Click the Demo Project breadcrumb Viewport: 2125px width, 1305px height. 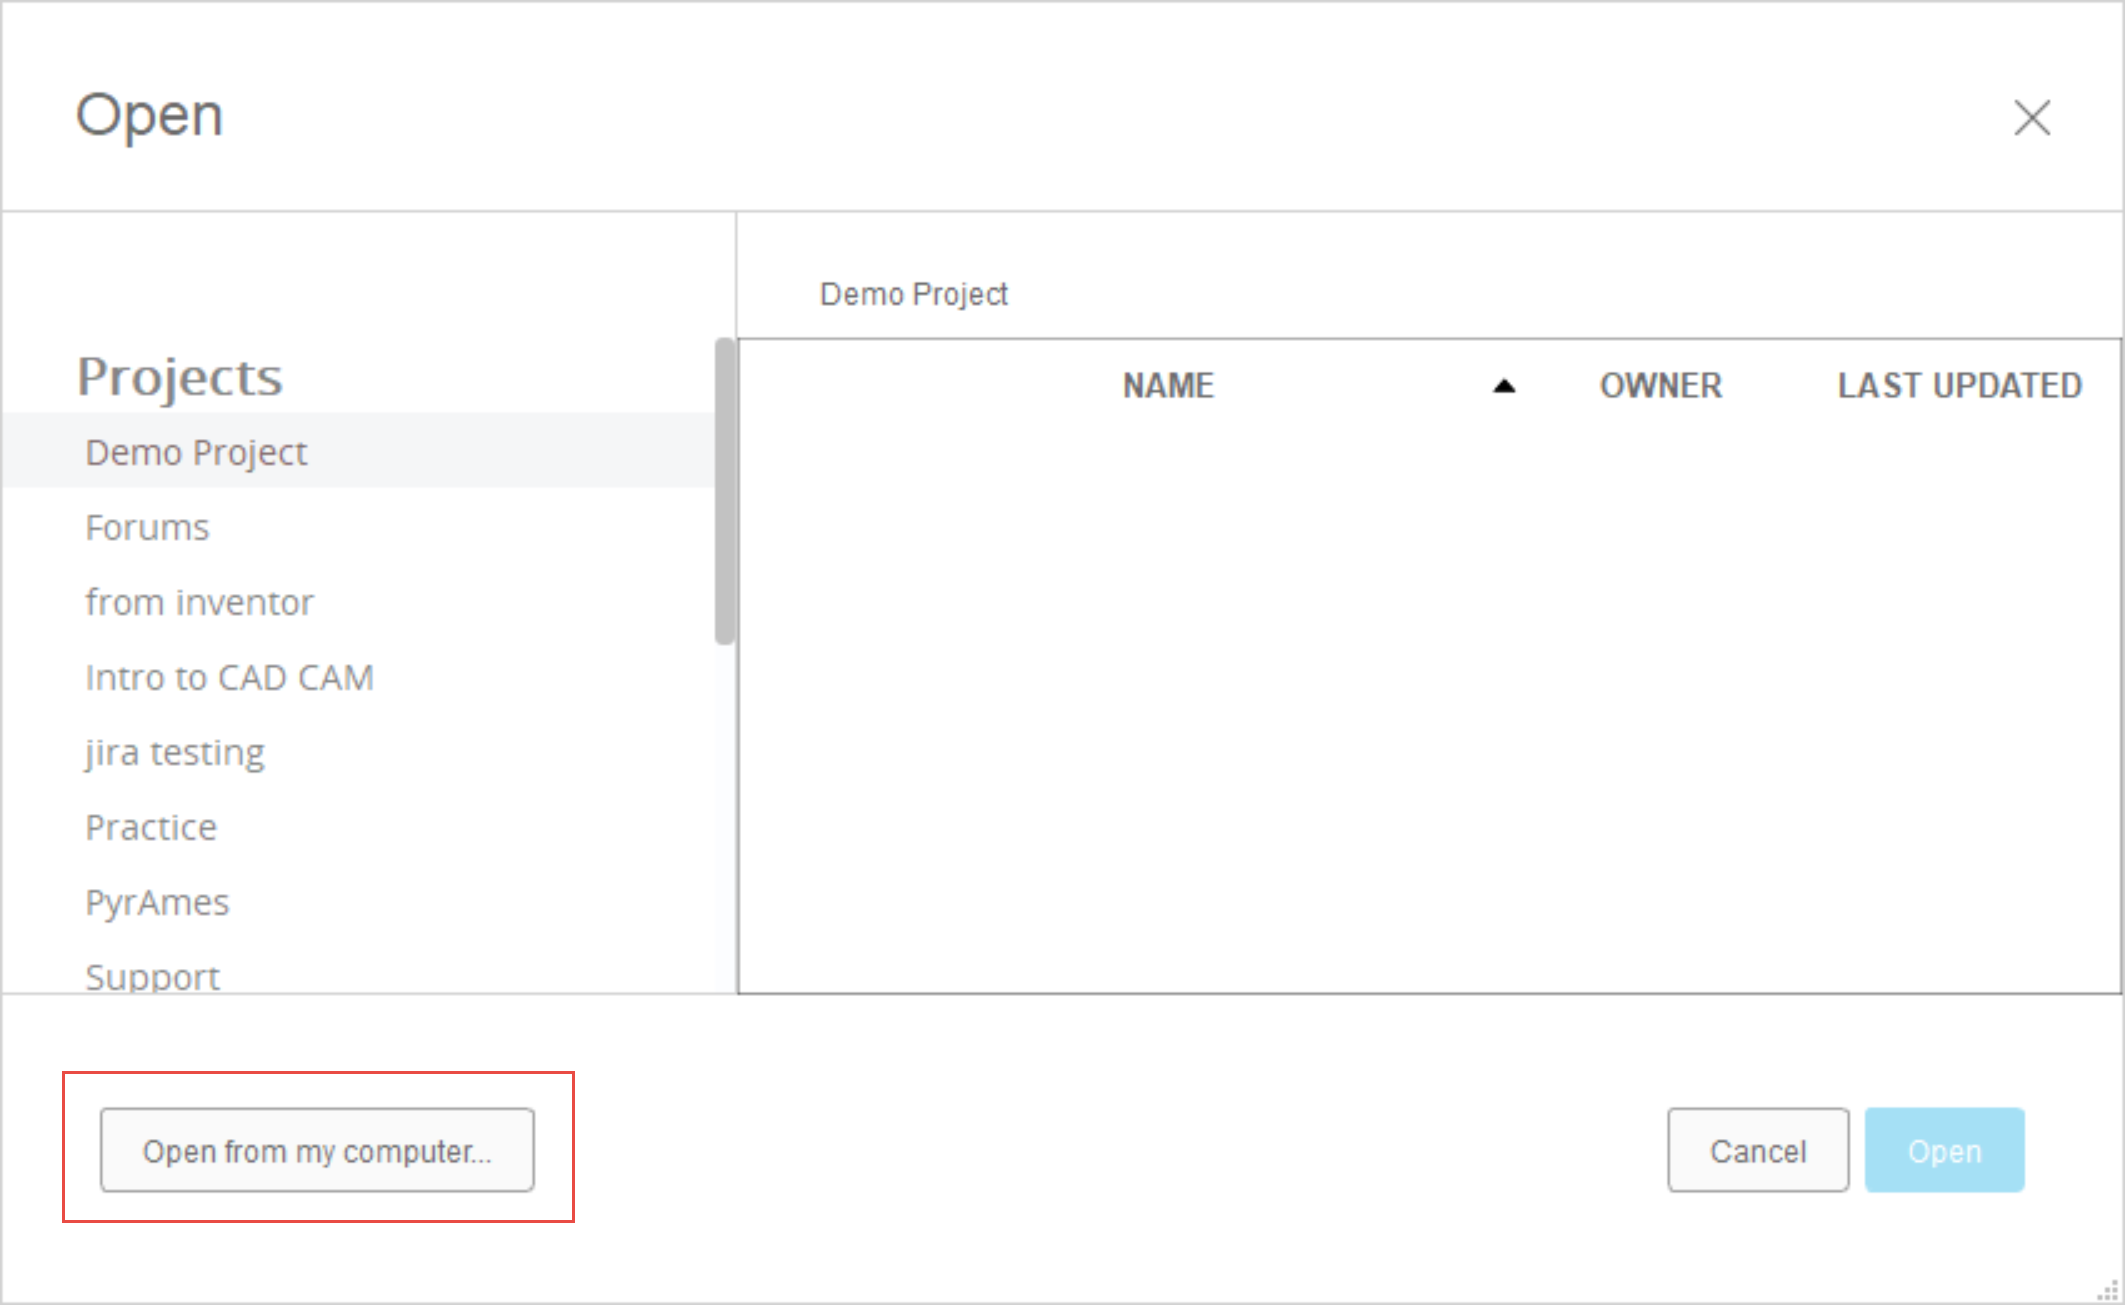[x=913, y=294]
